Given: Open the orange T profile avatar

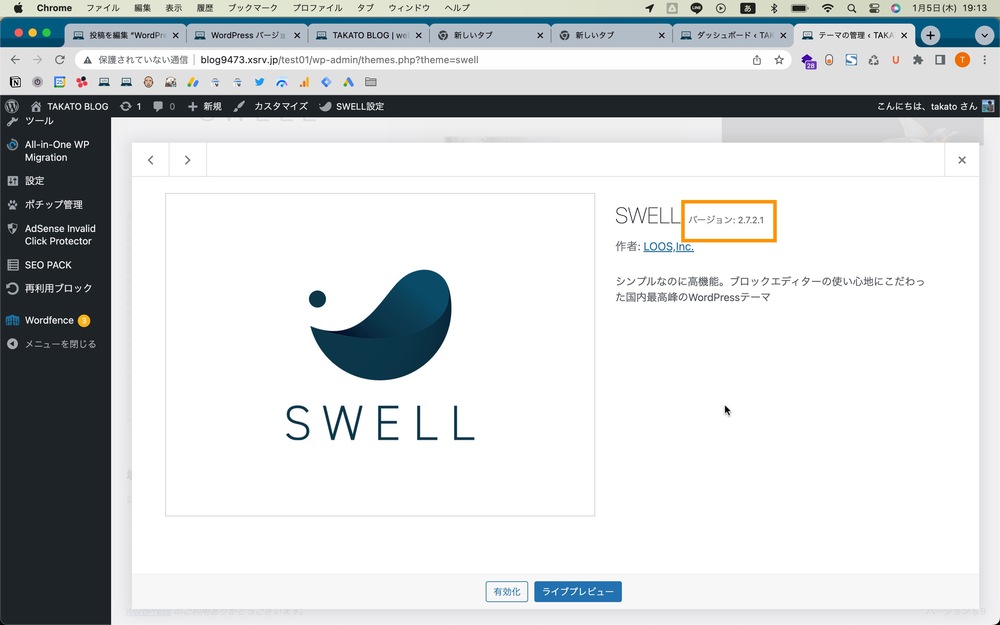Looking at the screenshot, I should point(962,60).
